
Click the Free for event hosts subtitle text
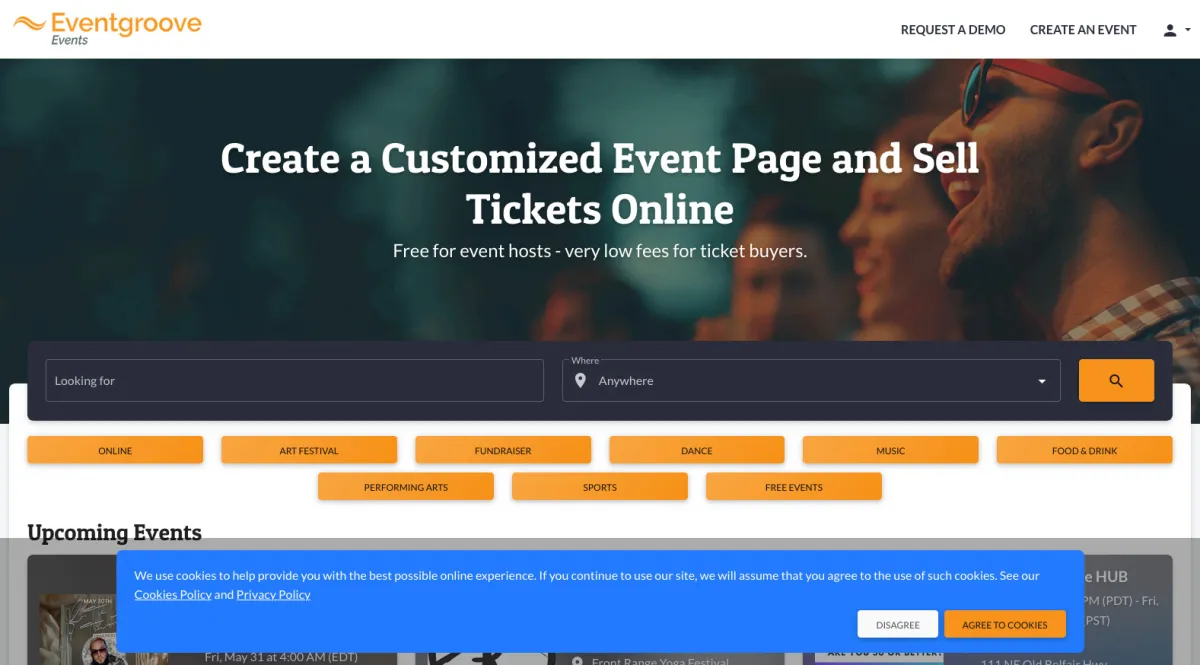point(600,251)
